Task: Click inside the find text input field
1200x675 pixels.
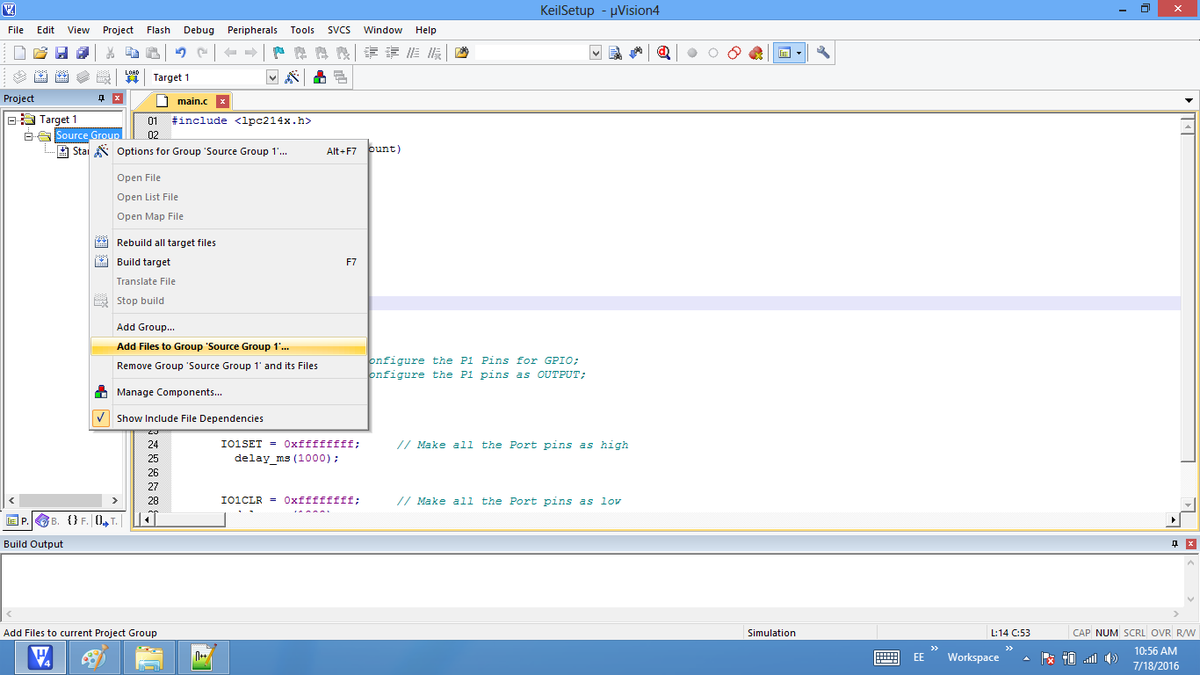Action: coord(530,53)
